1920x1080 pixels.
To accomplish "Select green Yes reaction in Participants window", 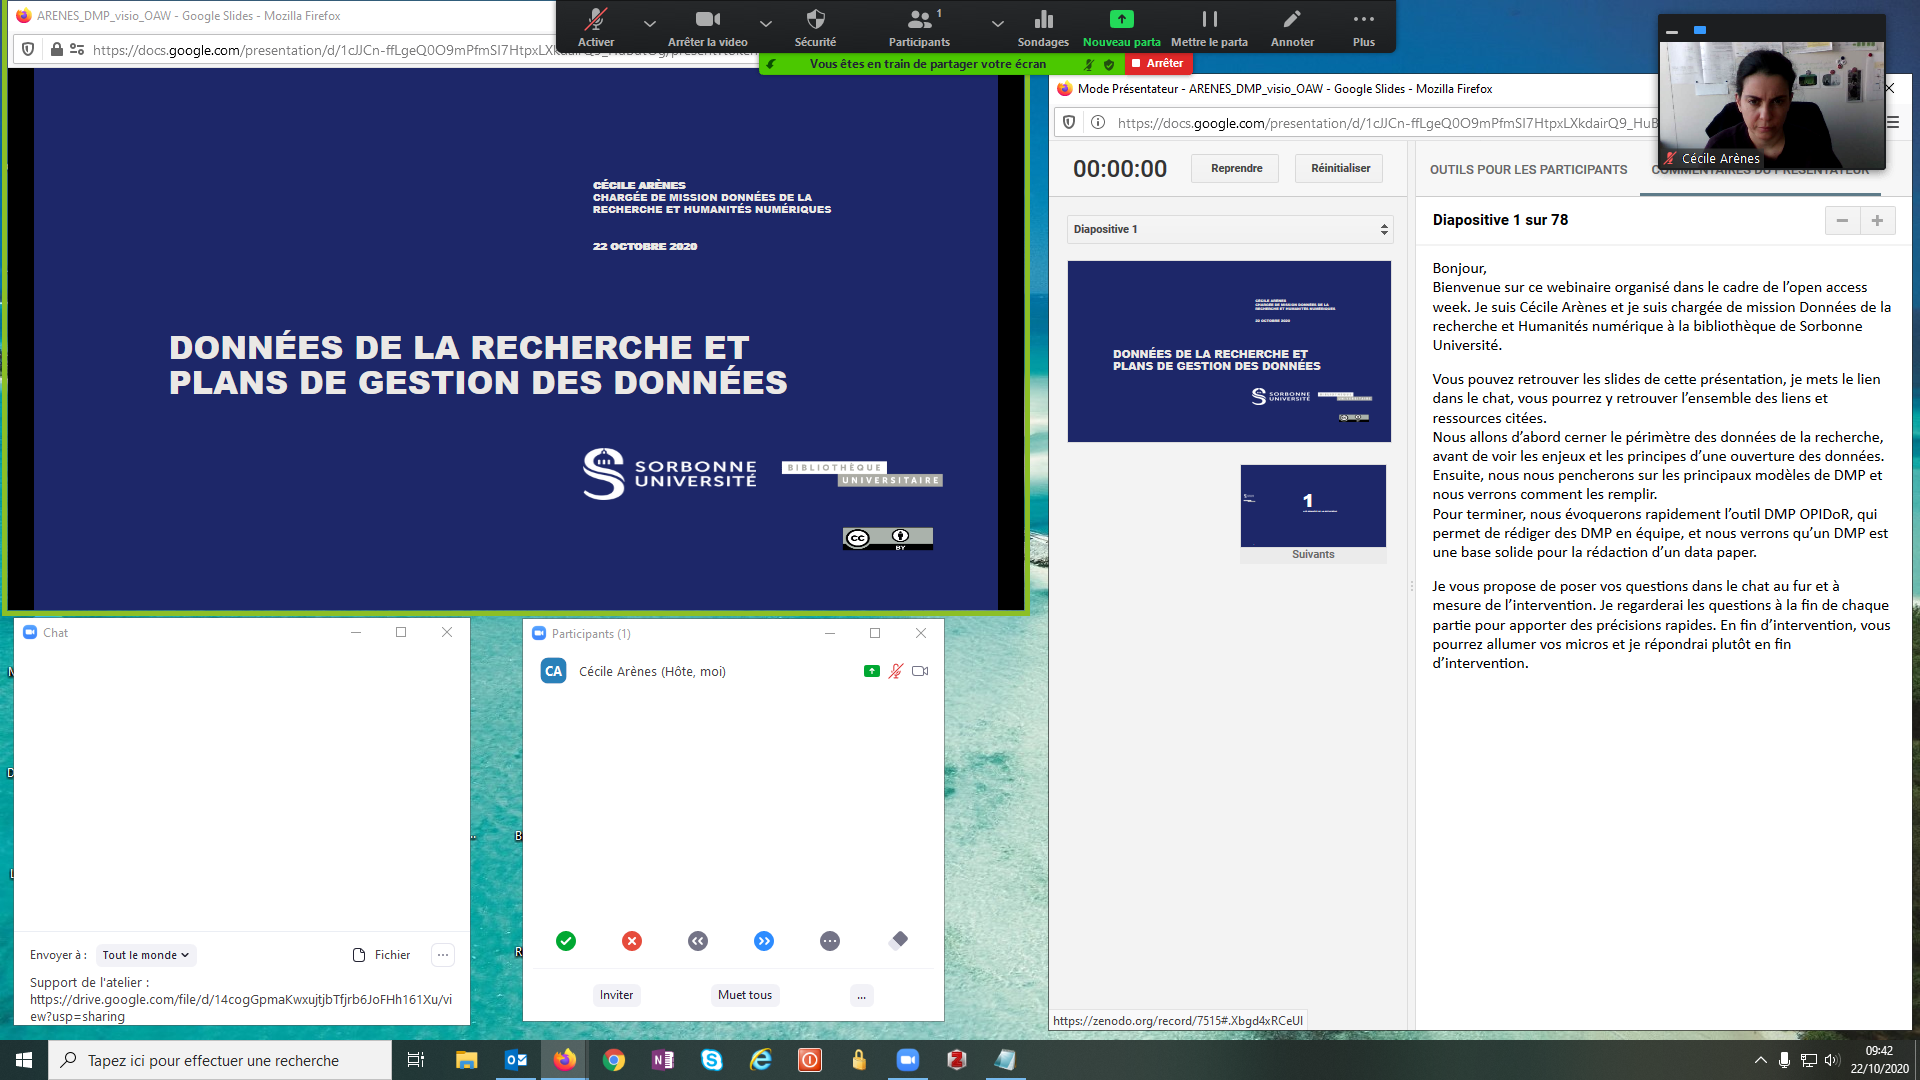I will [x=566, y=941].
